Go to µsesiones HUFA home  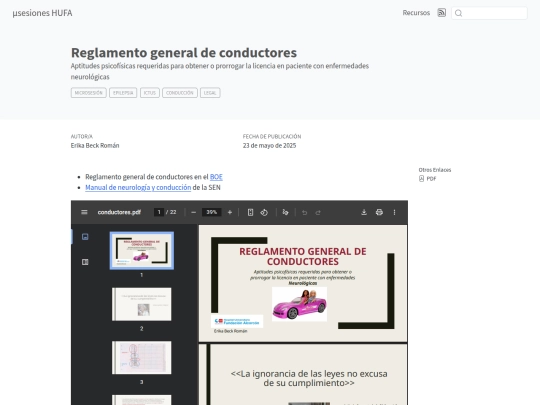tap(42, 13)
